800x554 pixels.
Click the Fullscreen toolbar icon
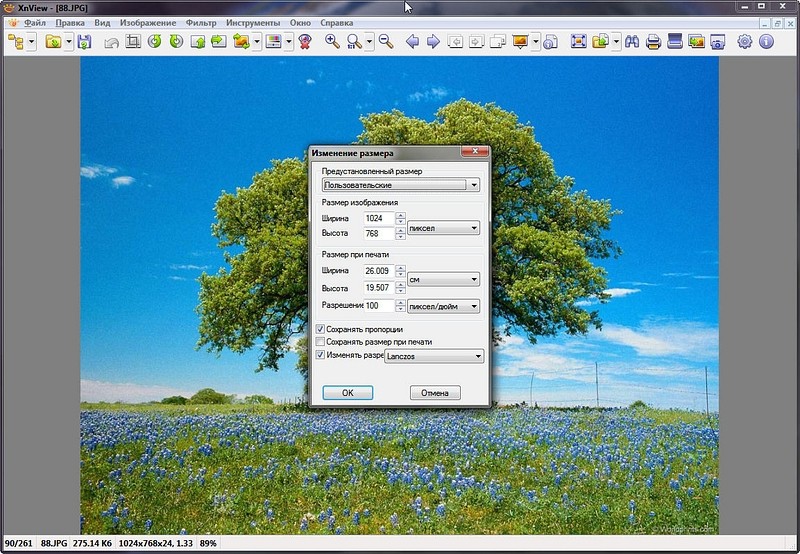[578, 42]
